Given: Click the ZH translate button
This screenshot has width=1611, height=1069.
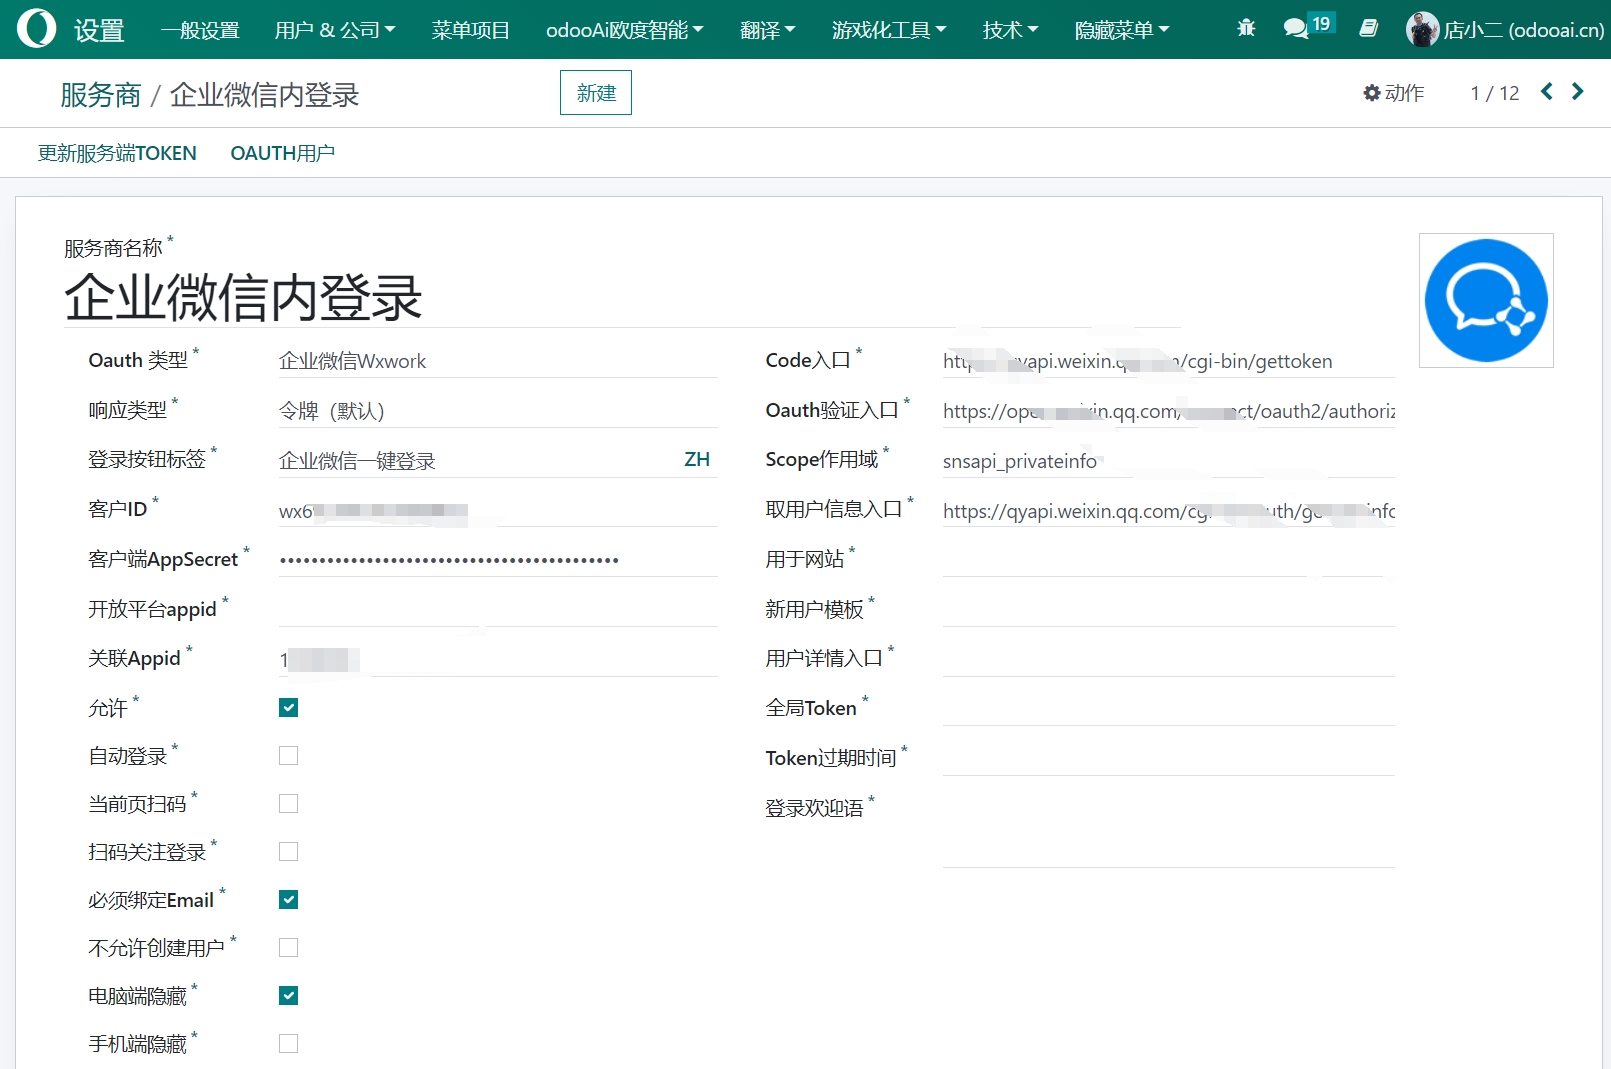Looking at the screenshot, I should point(697,459).
